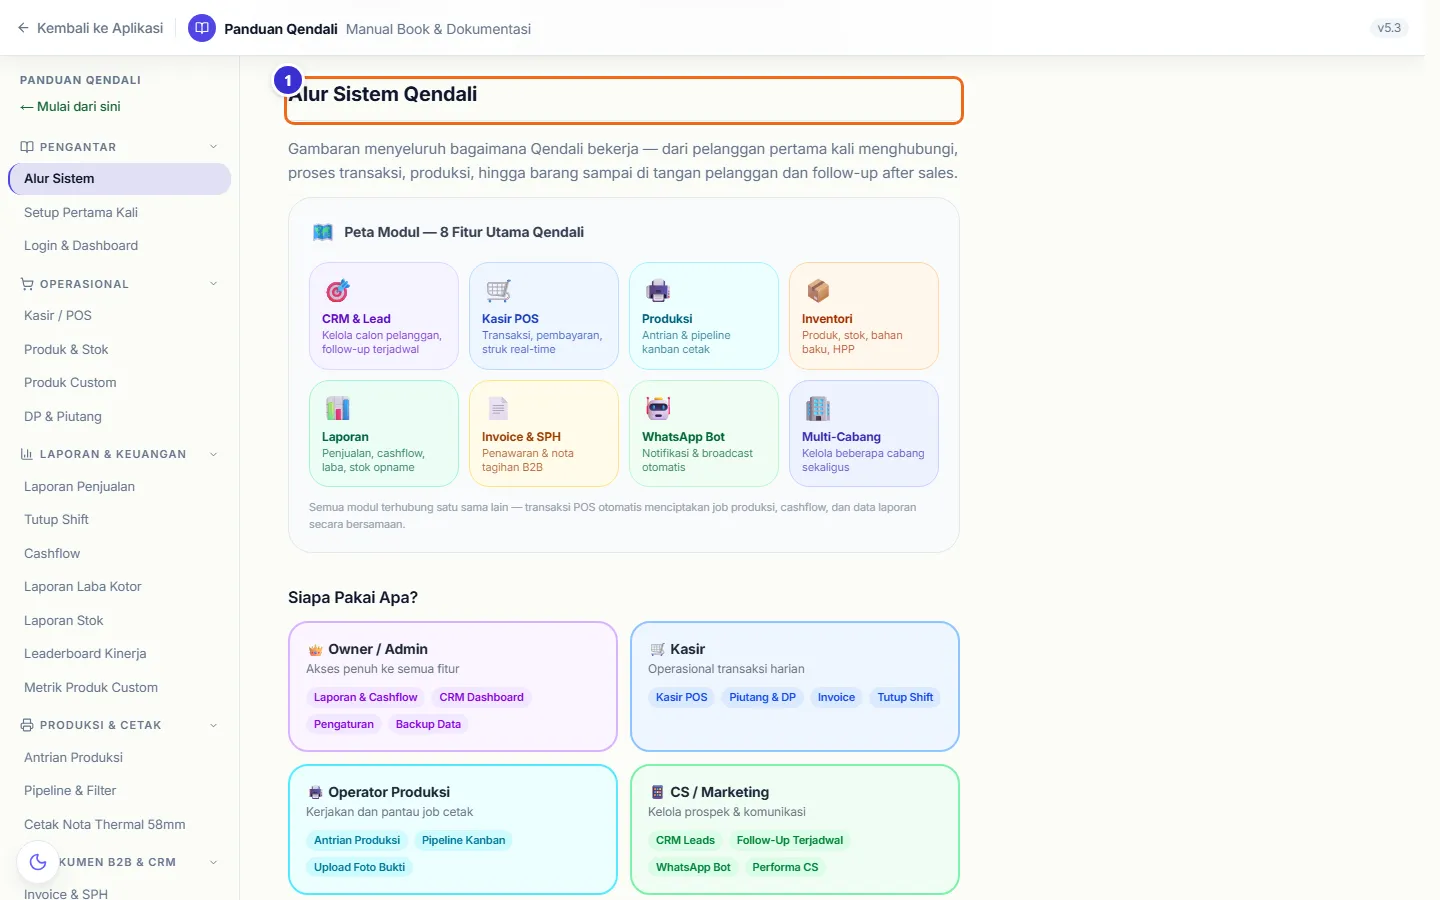Image resolution: width=1440 pixels, height=900 pixels.
Task: Open Leaderboard Kinerja sidebar item
Action: [x=120, y=653]
